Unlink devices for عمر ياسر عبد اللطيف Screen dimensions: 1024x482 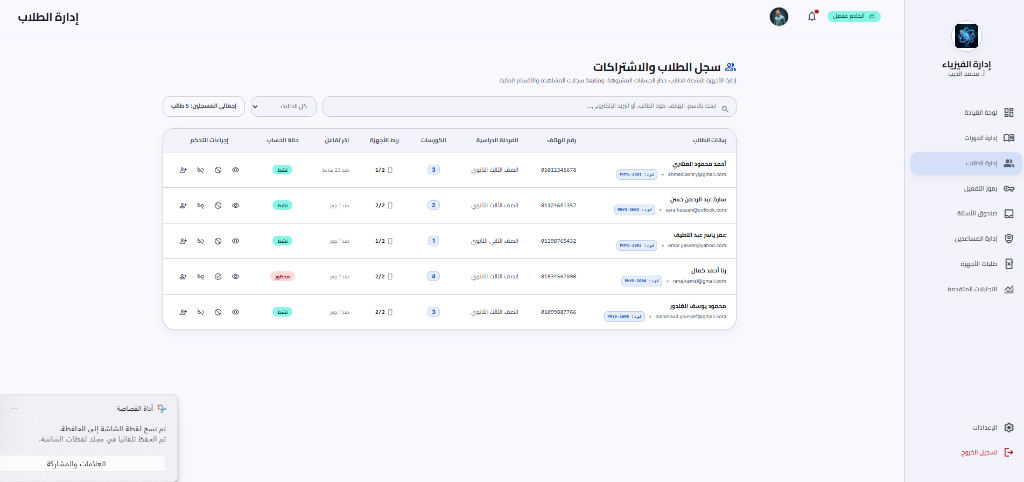200,241
